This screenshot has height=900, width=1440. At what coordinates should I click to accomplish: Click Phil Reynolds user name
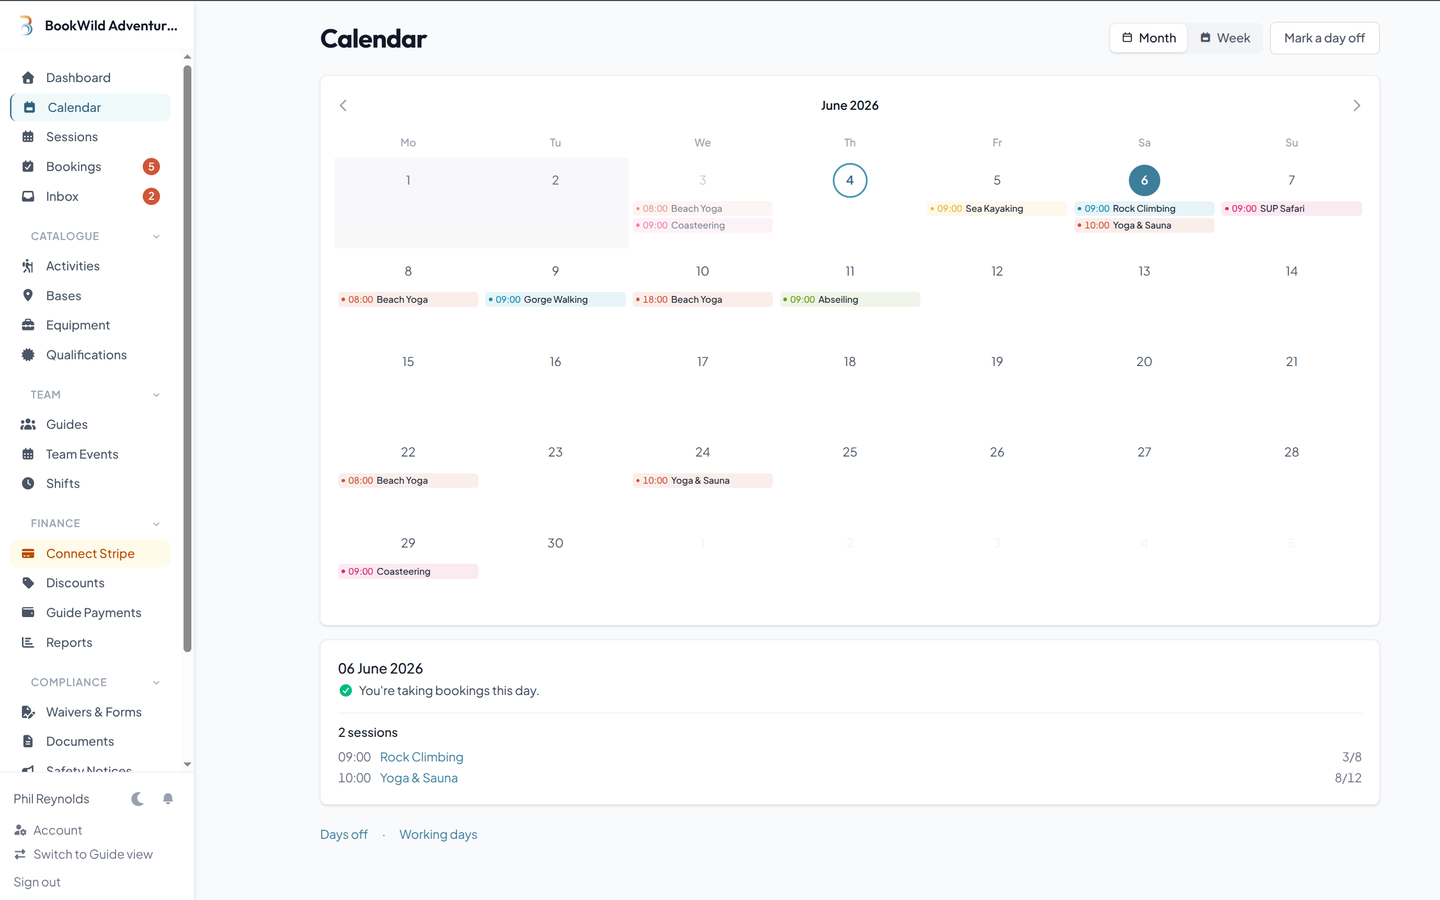pyautogui.click(x=51, y=799)
